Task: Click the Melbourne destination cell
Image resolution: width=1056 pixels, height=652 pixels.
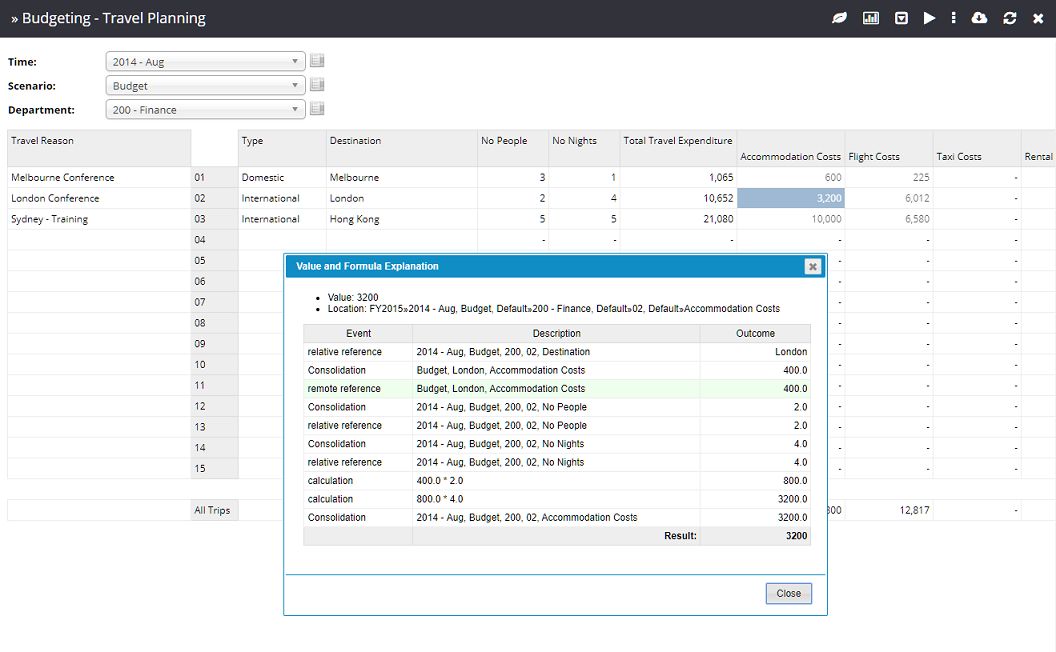Action: 401,177
